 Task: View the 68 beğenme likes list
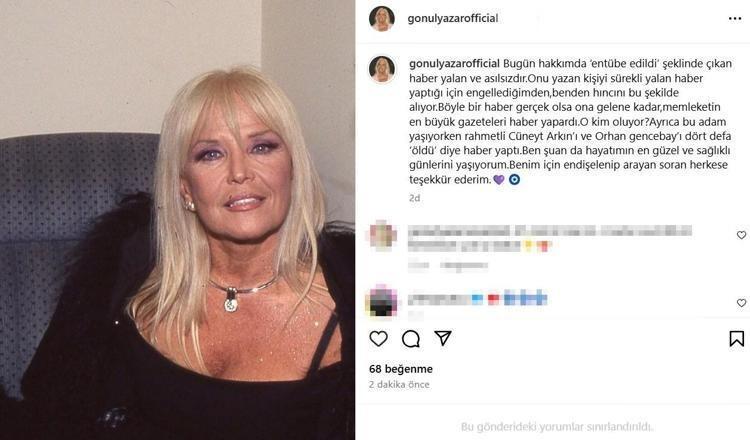click(401, 369)
